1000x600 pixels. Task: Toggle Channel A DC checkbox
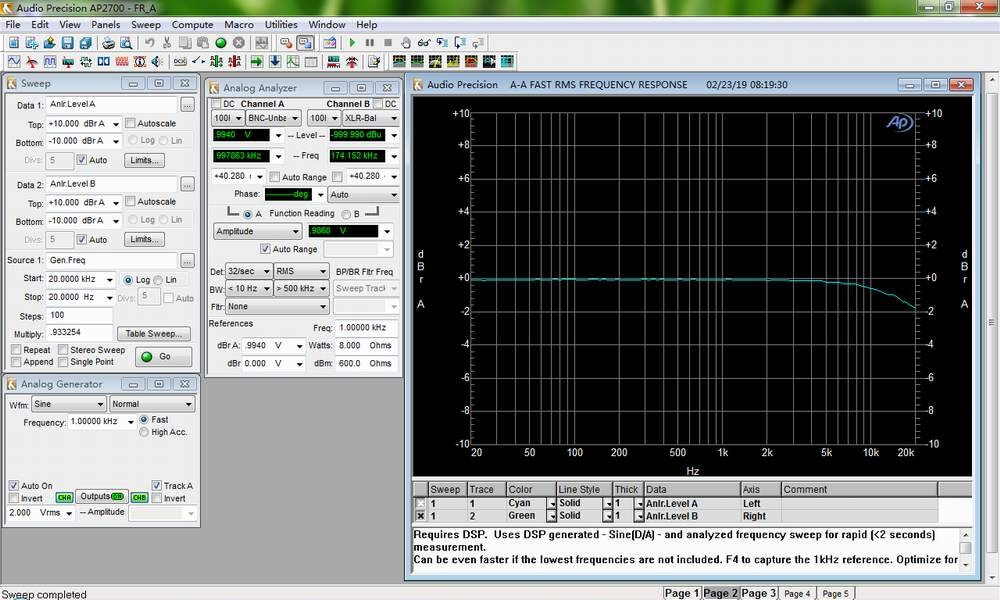coord(216,104)
